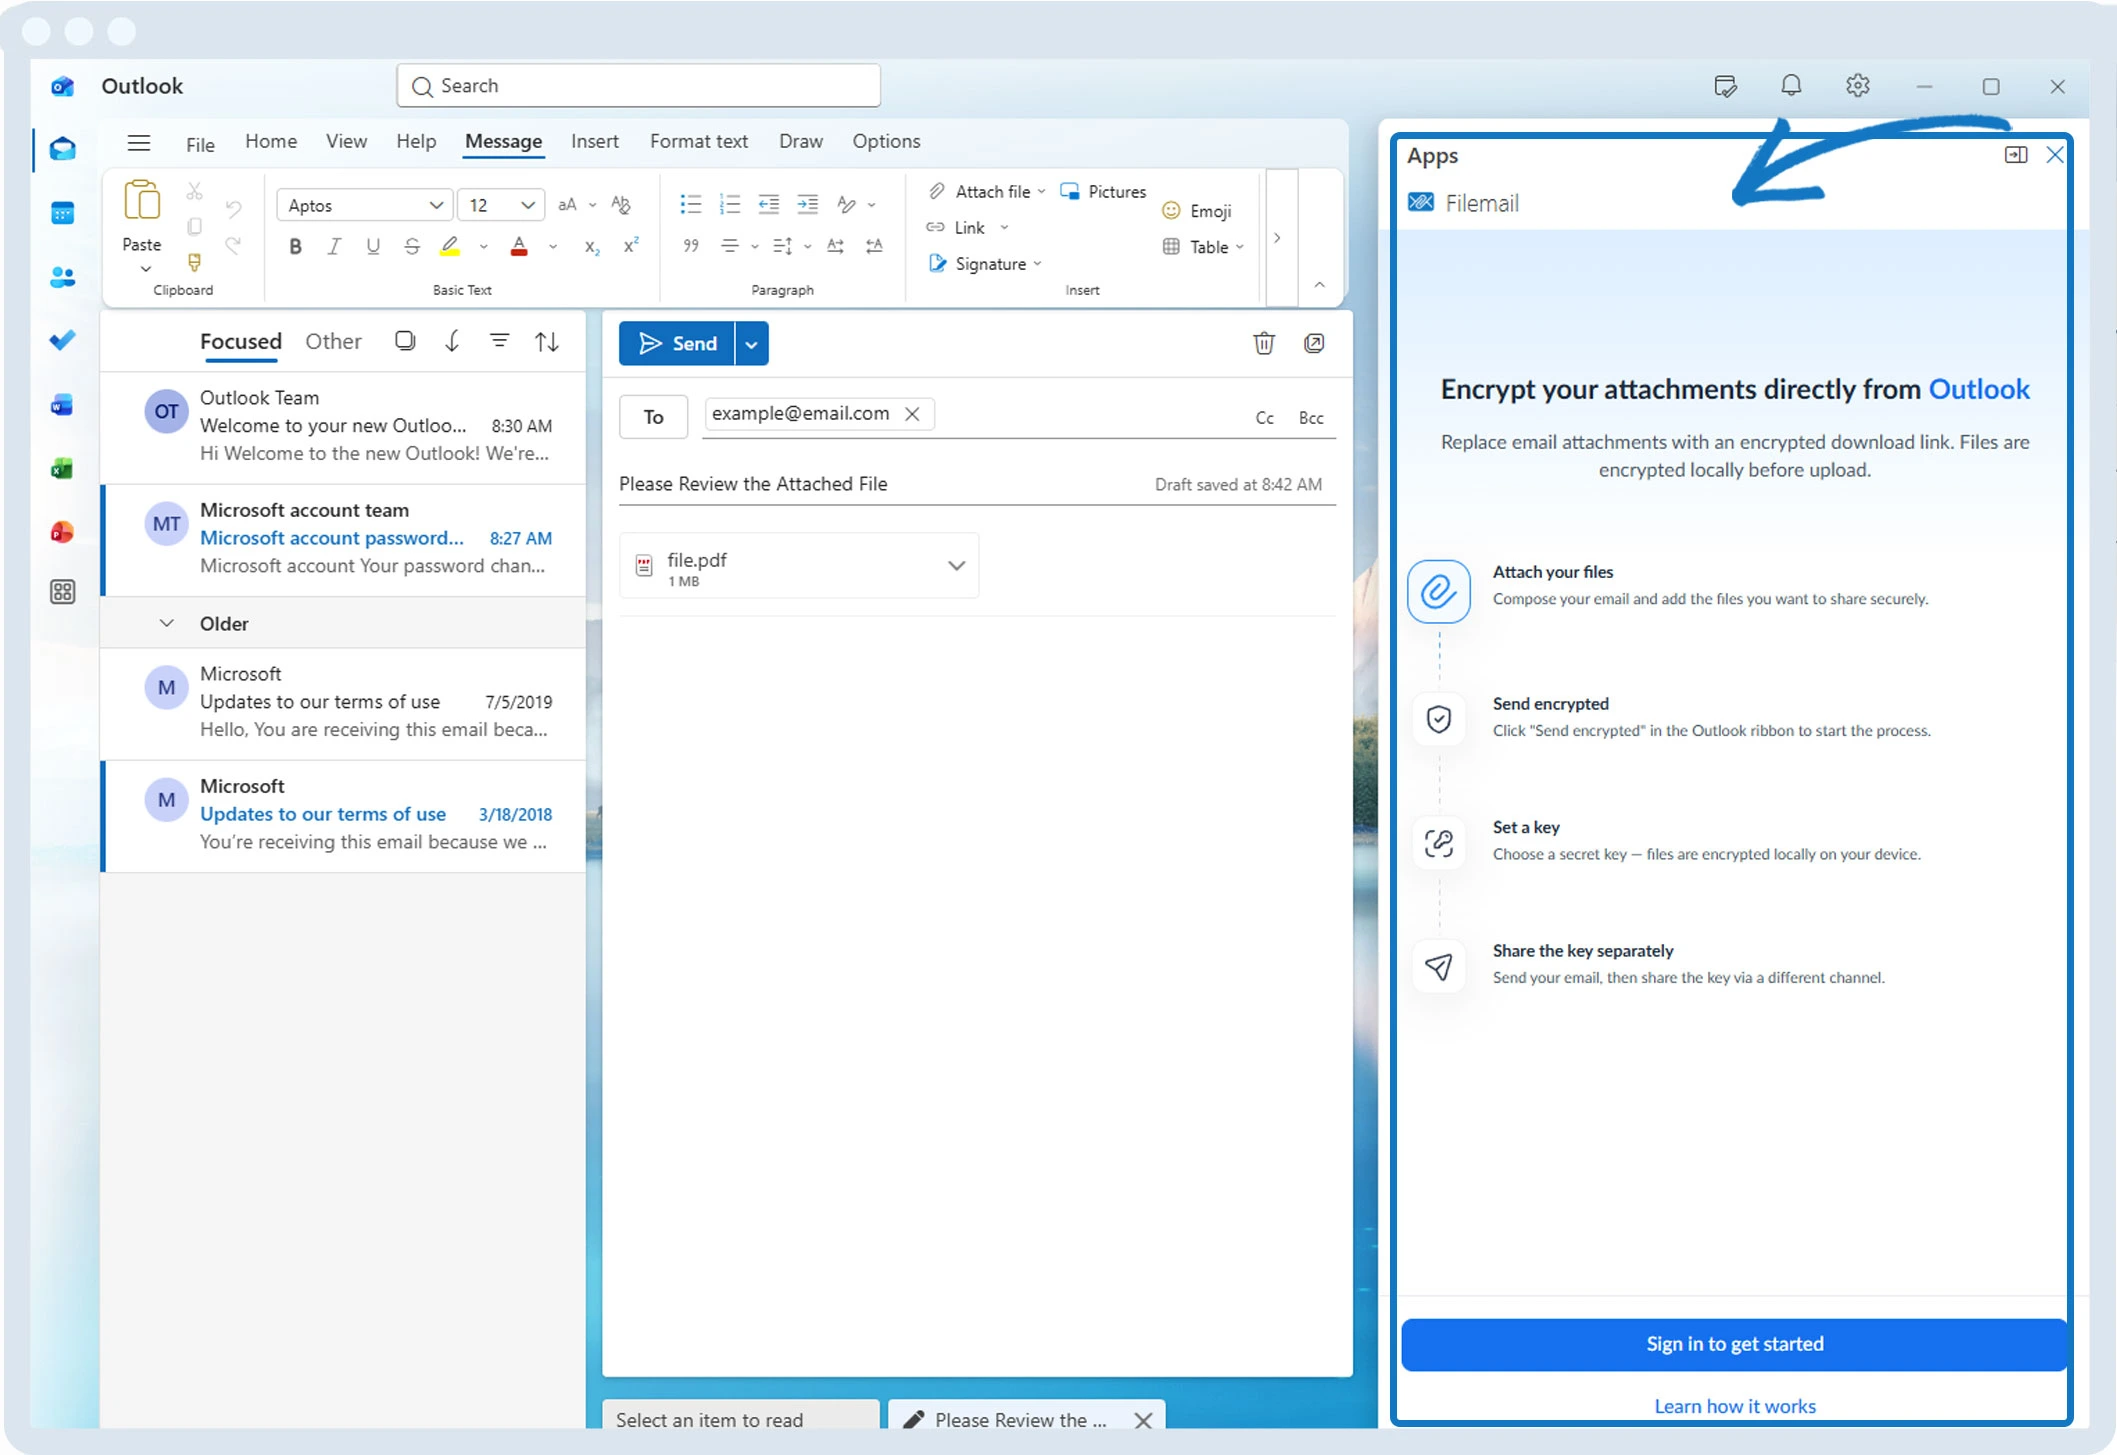The width and height of the screenshot is (2117, 1455).
Task: Close the Filemail Apps pane
Action: 2055,155
